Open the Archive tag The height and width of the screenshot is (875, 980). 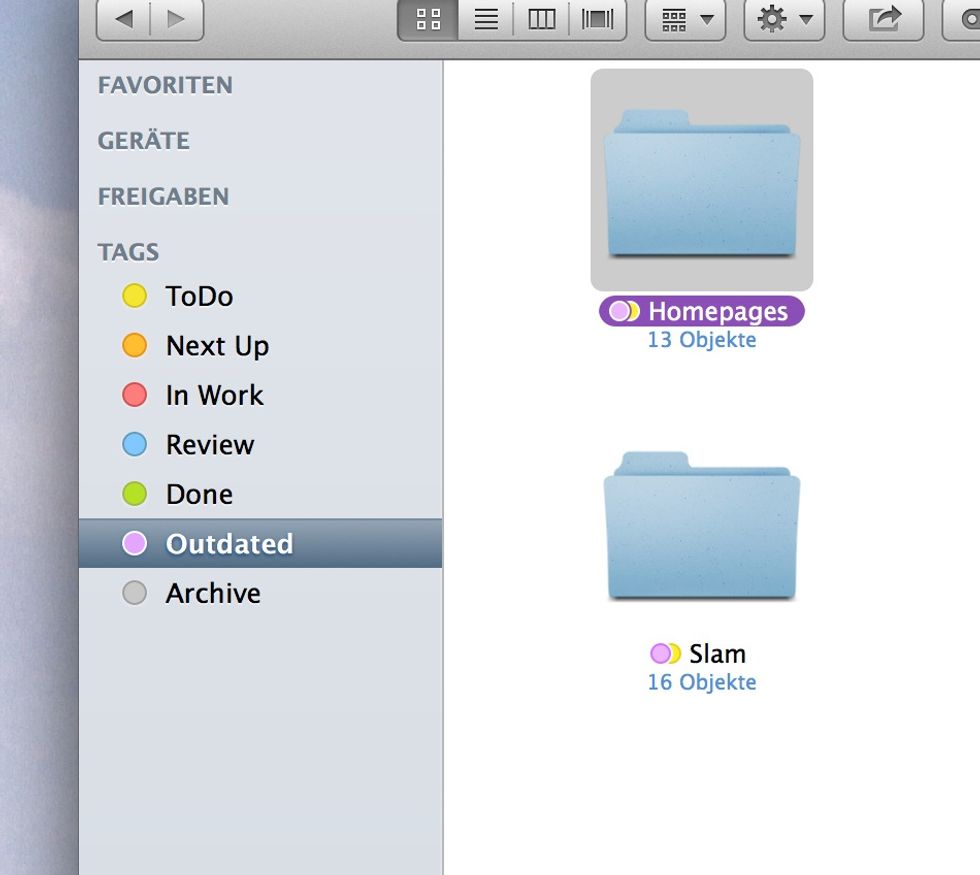(260, 592)
